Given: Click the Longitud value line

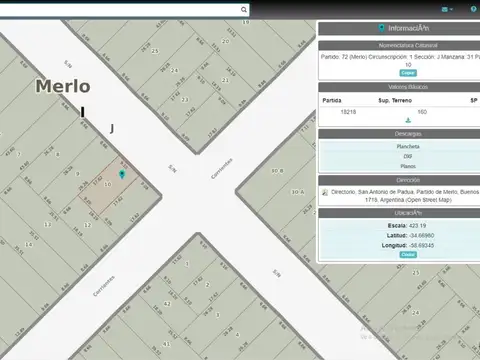Looking at the screenshot, I should click(x=408, y=246).
